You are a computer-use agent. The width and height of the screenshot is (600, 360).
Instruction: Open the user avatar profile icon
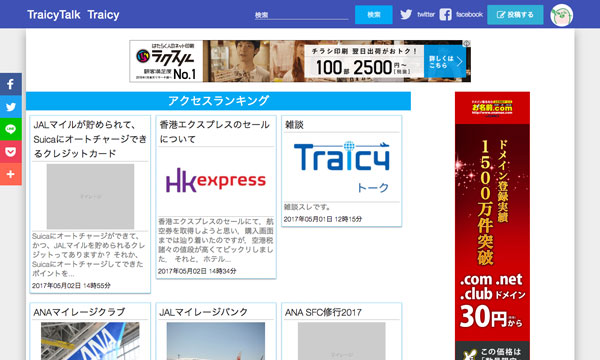click(x=561, y=15)
